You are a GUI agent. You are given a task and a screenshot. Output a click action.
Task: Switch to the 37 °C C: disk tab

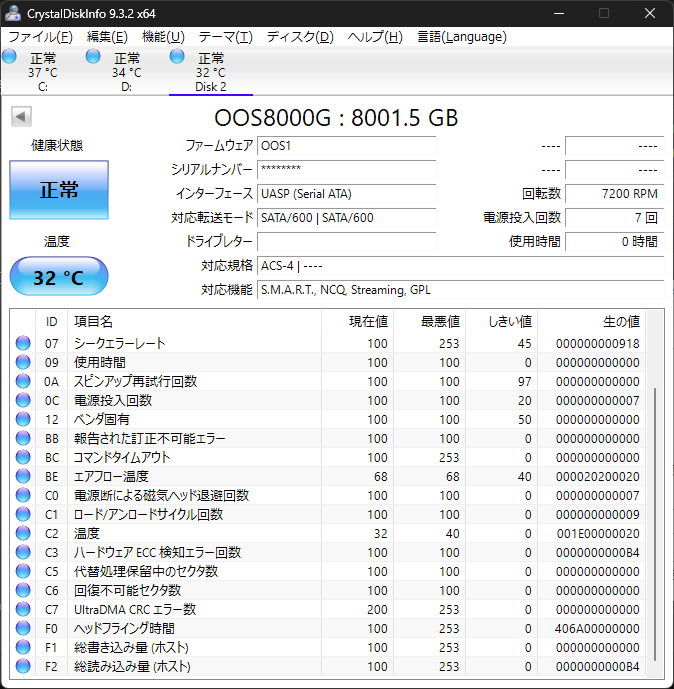(43, 72)
